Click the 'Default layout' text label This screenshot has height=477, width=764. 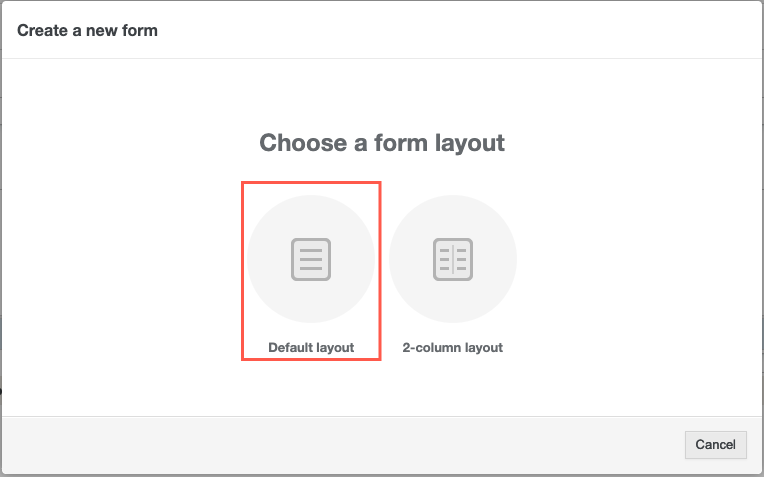(x=311, y=348)
